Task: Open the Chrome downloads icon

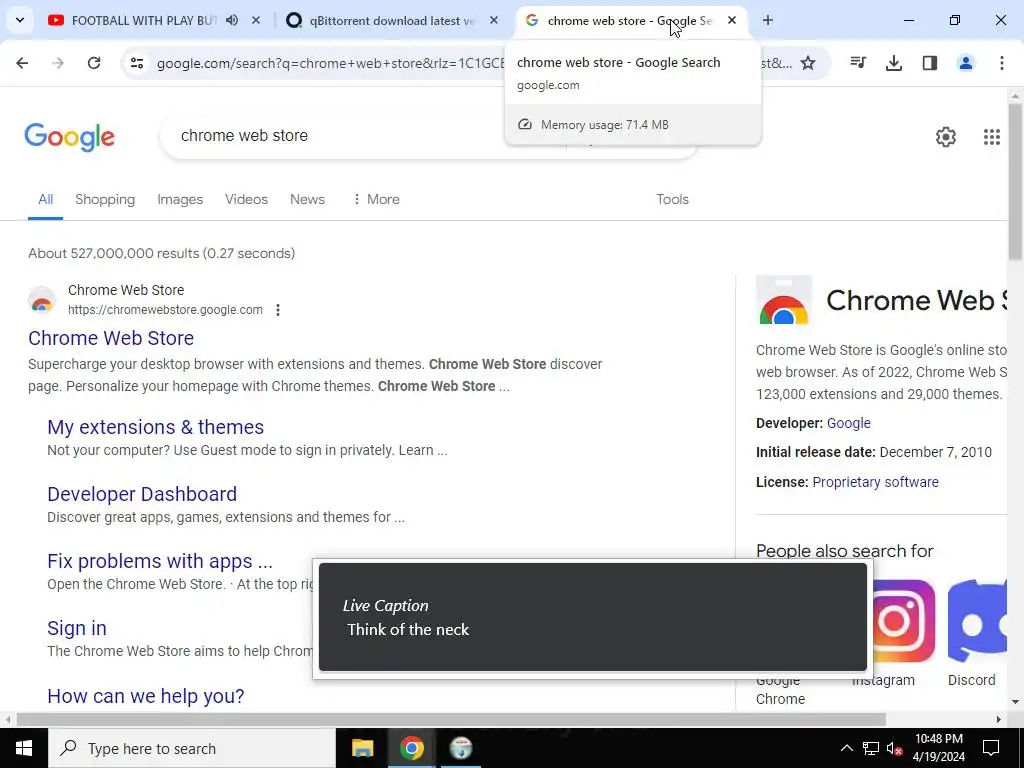Action: (x=894, y=63)
